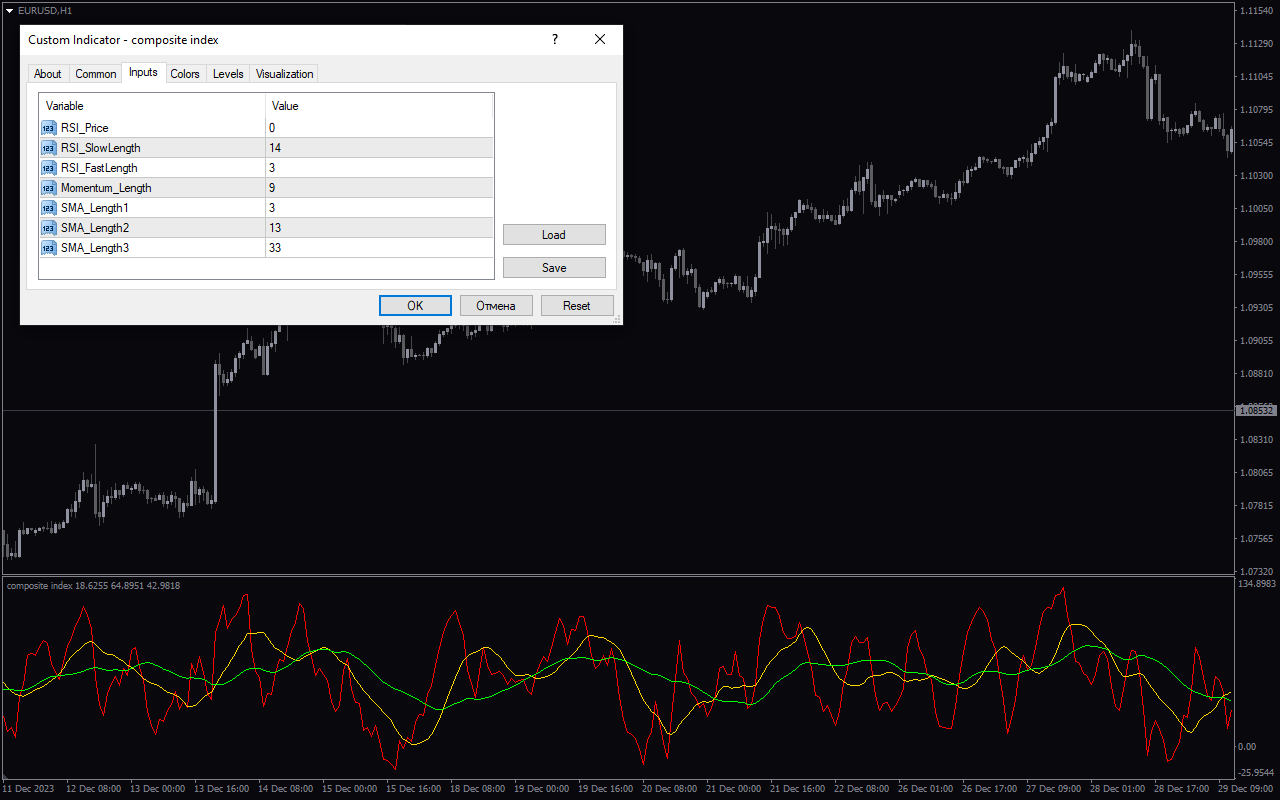This screenshot has height=800, width=1280.
Task: Select the RSI_SlowLength value cell 14
Action: (379, 148)
